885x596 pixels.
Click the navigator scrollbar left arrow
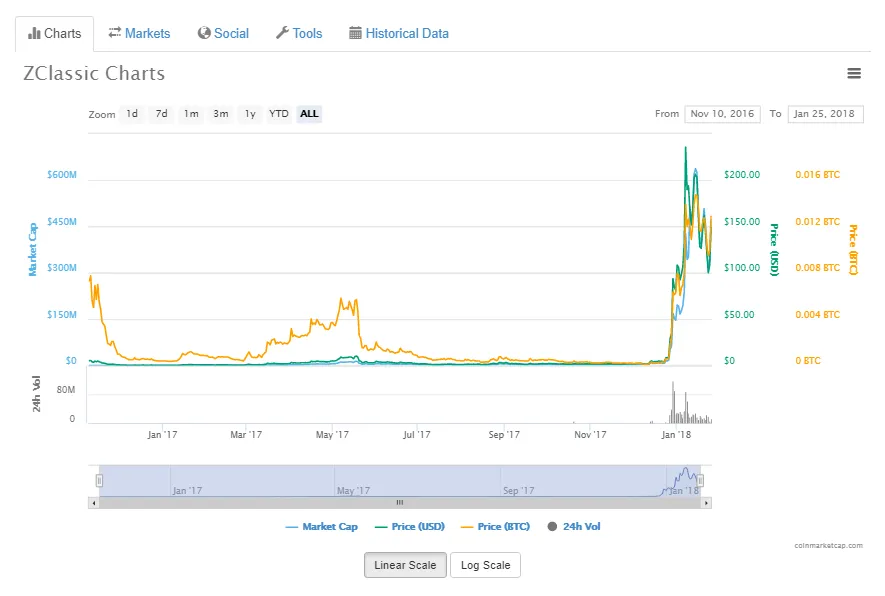click(94, 503)
